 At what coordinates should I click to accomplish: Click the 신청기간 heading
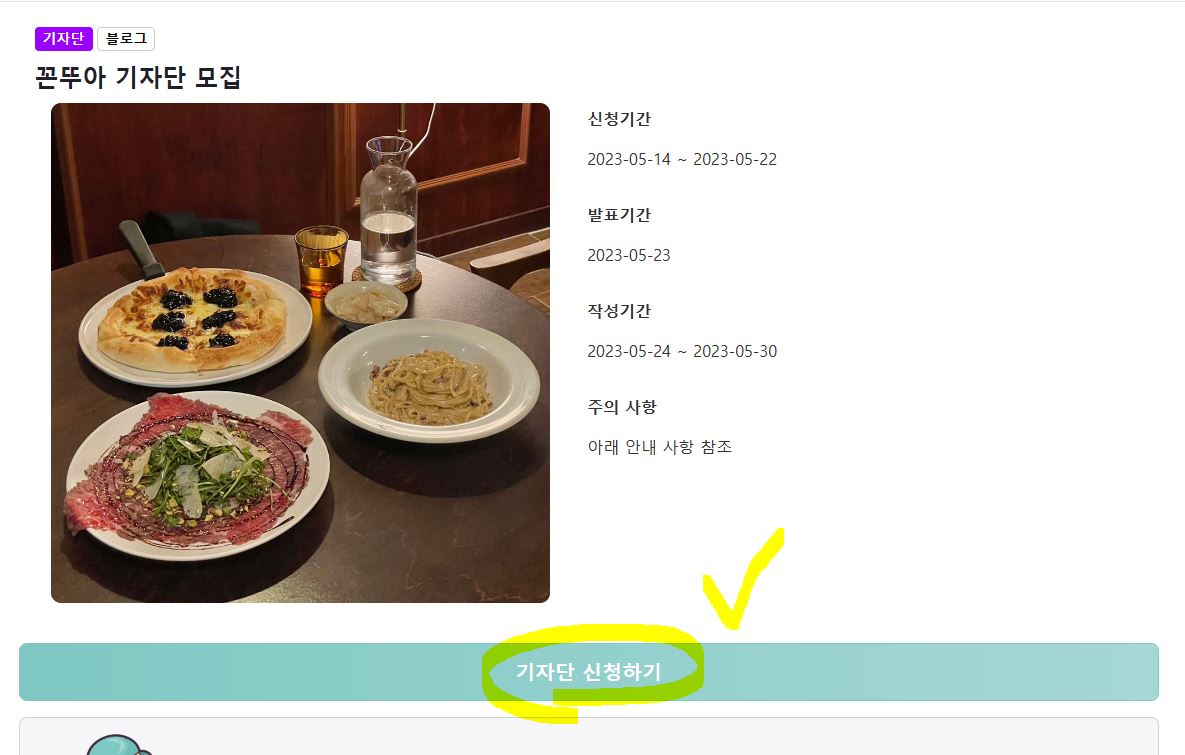(x=619, y=119)
